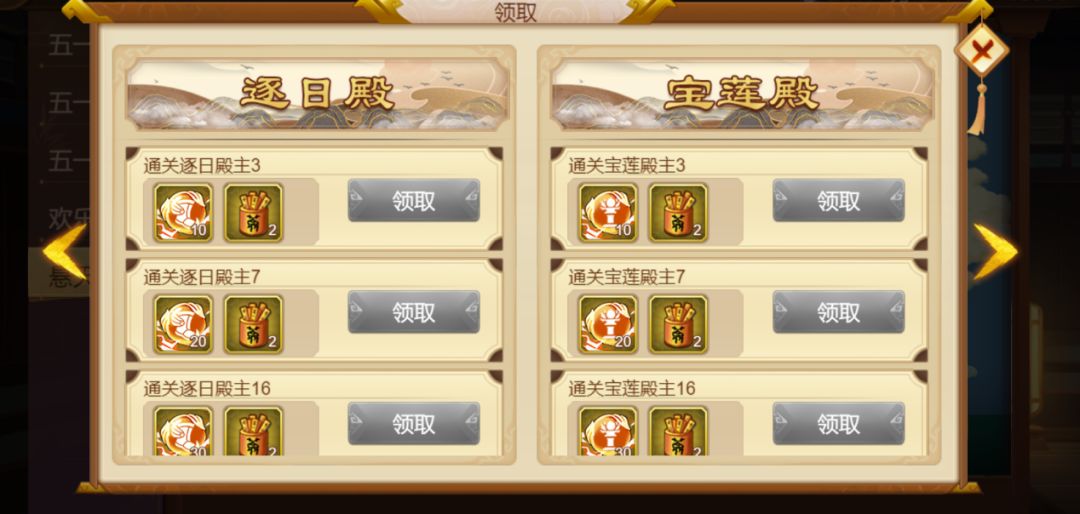
Task: Tap the 20-count lotus coin under 通关宝莲殿主7
Action: click(608, 324)
